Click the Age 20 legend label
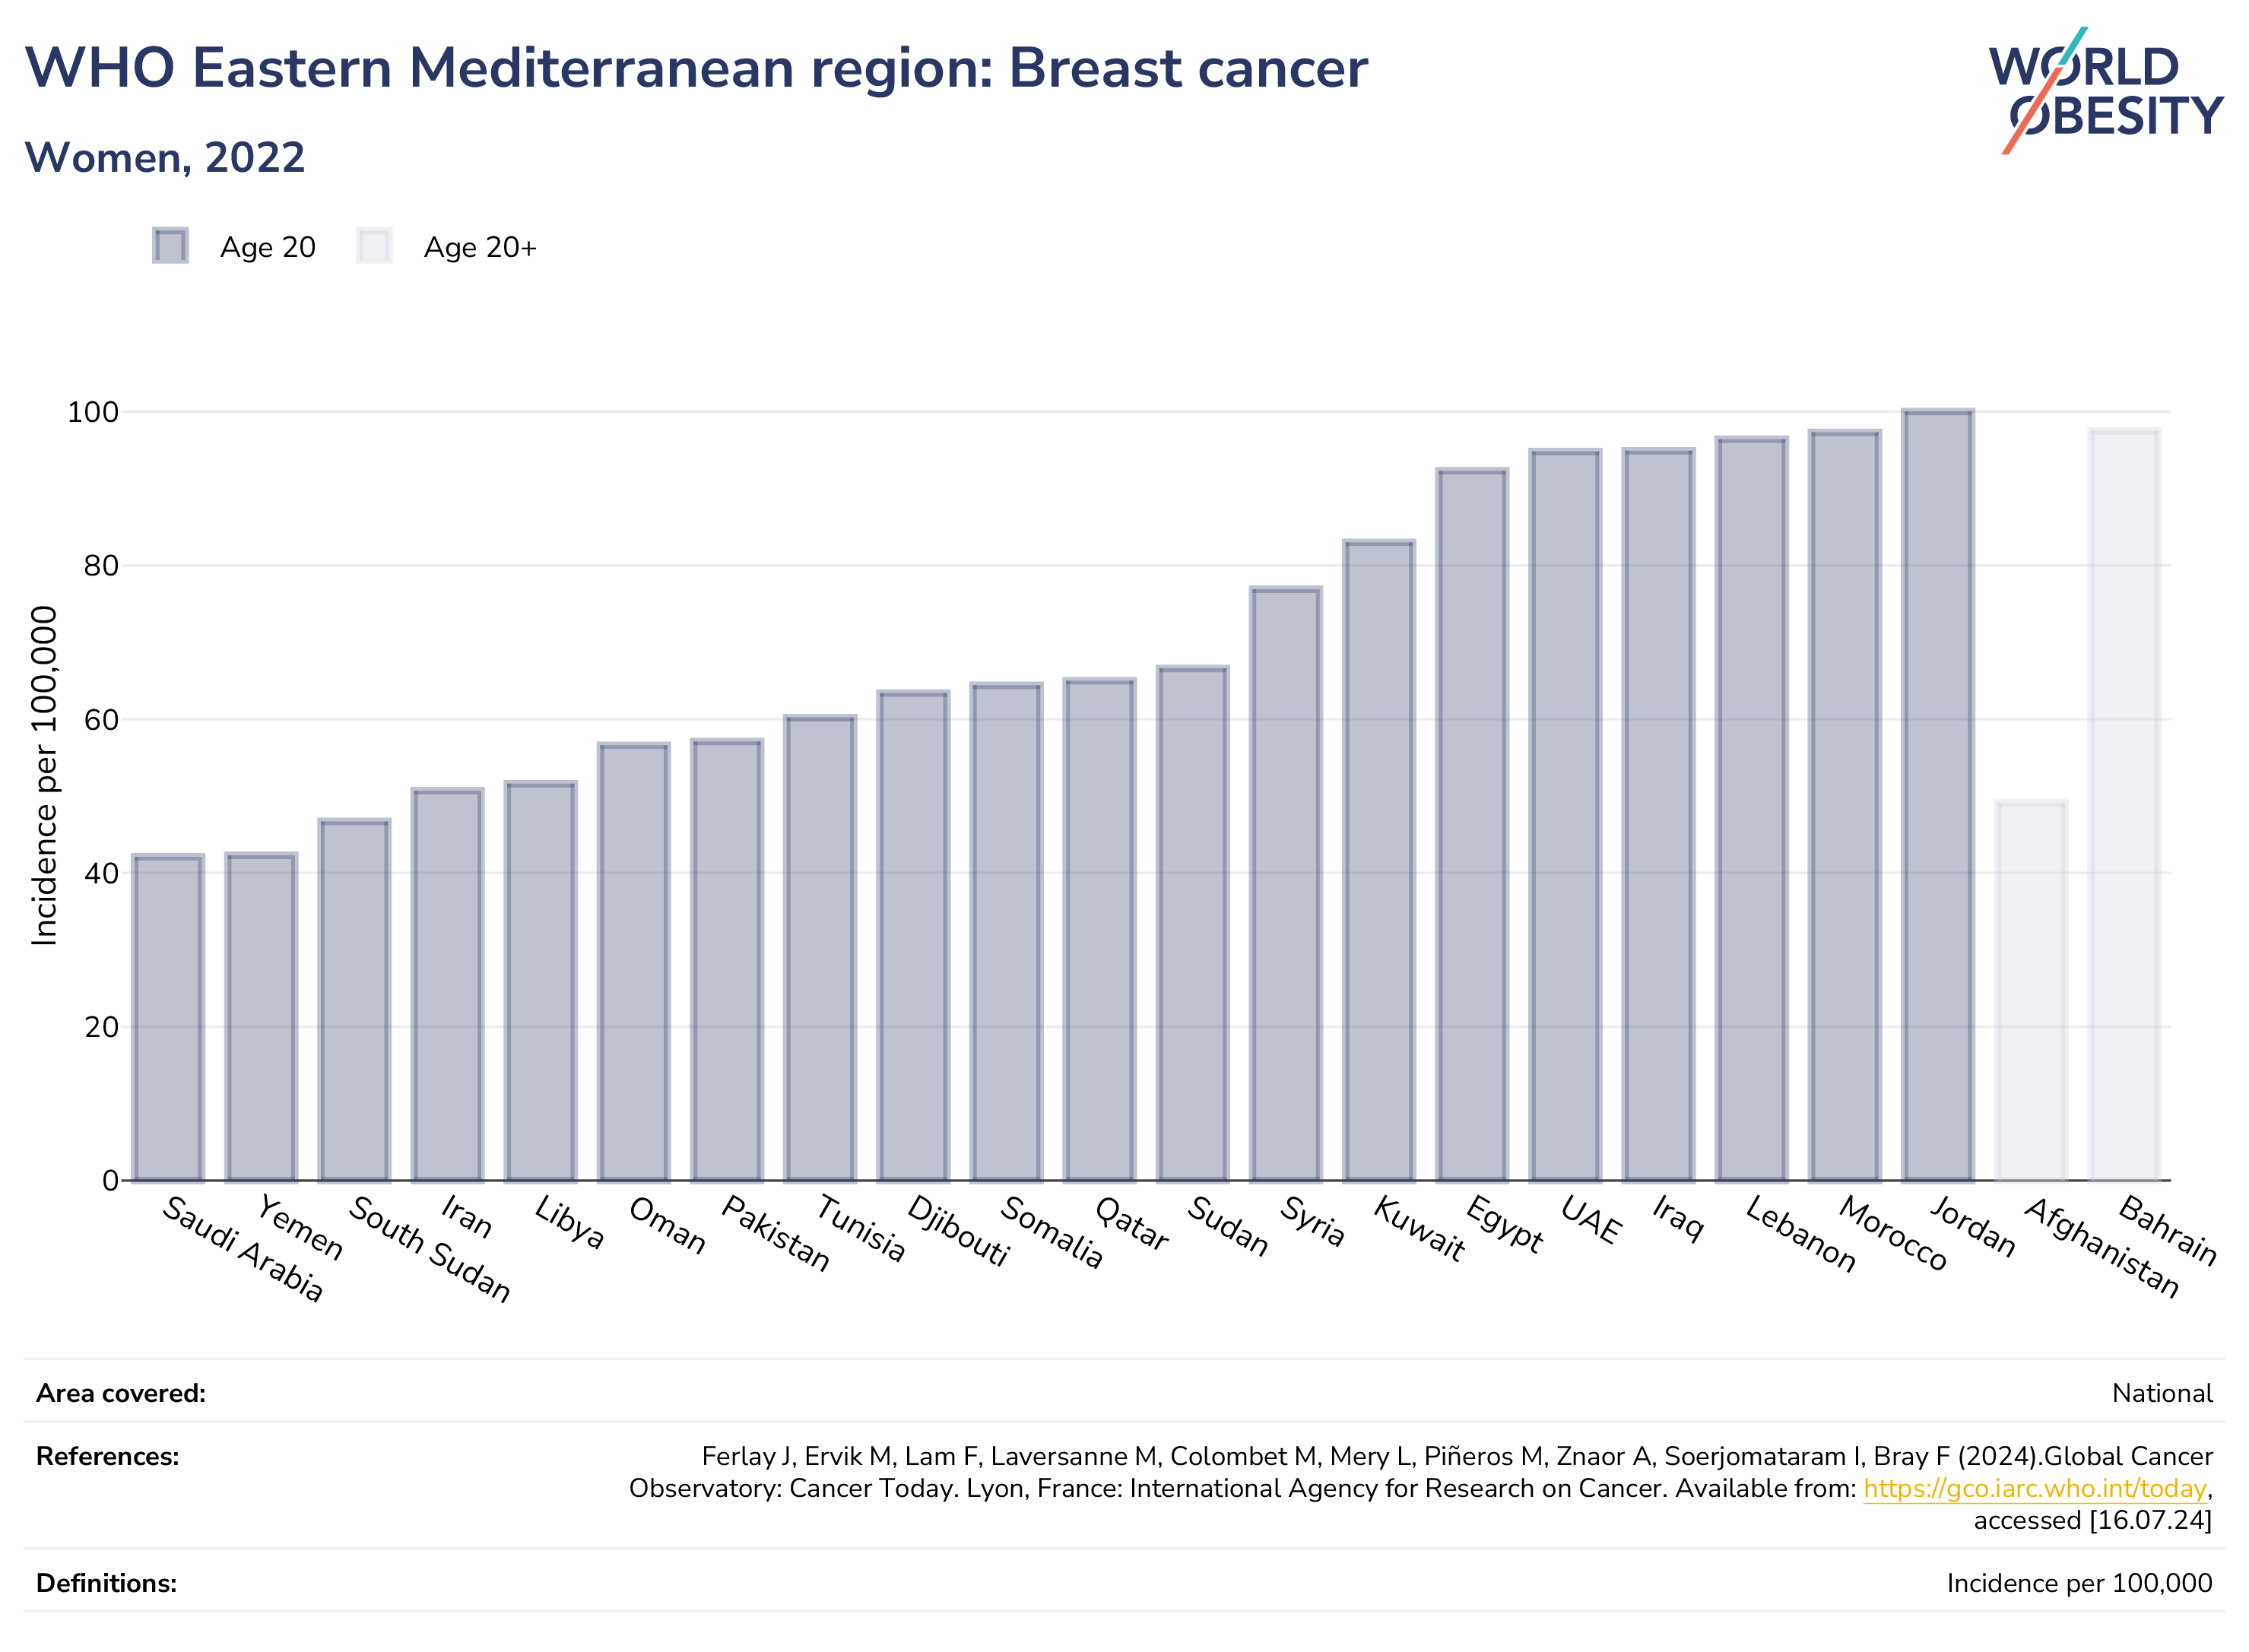This screenshot has height=1652, width=2249. pos(268,247)
